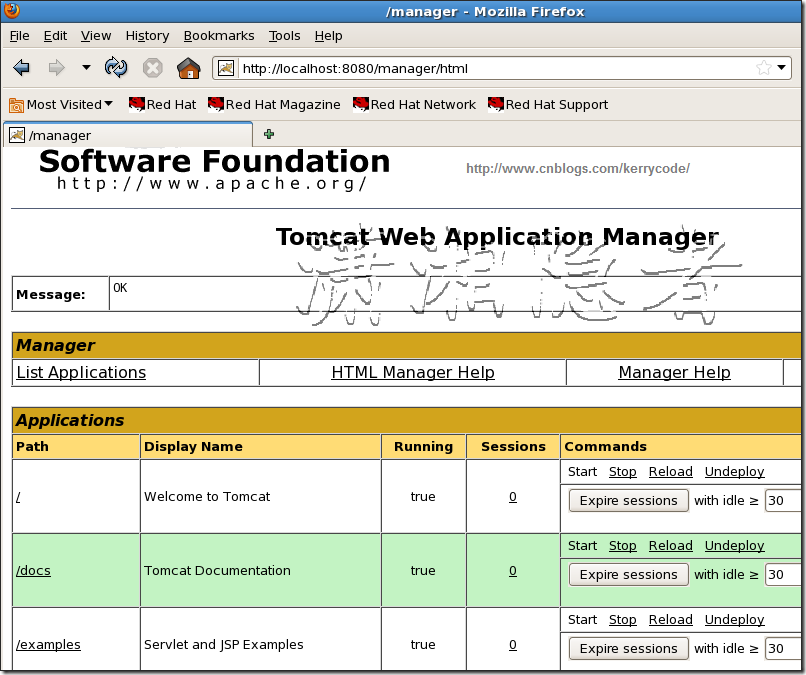Click the 'Commands' column header
The width and height of the screenshot is (806, 675).
(x=606, y=446)
